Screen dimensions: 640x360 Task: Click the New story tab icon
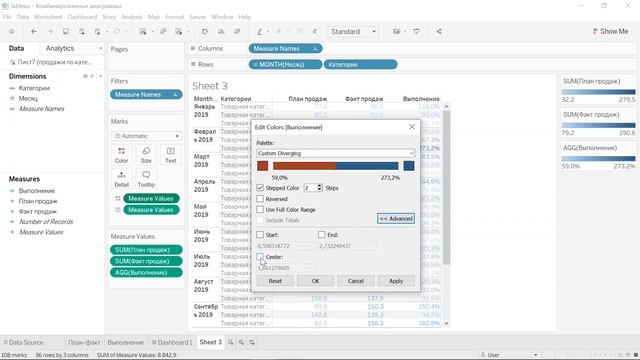(252, 342)
